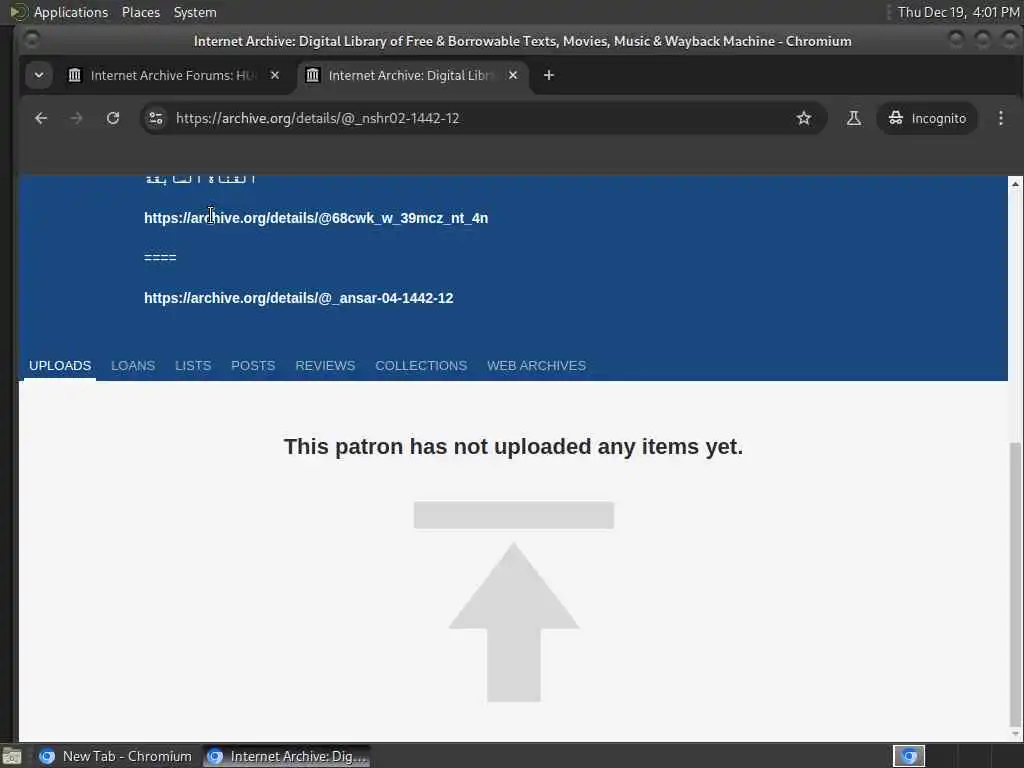Open the Applications menu
The height and width of the screenshot is (768, 1024).
pyautogui.click(x=59, y=12)
